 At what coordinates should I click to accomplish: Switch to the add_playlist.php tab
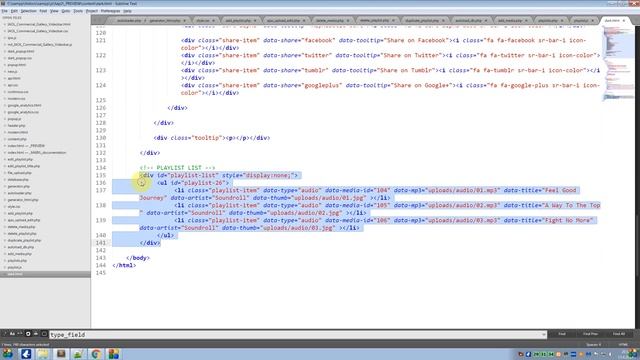click(x=238, y=20)
